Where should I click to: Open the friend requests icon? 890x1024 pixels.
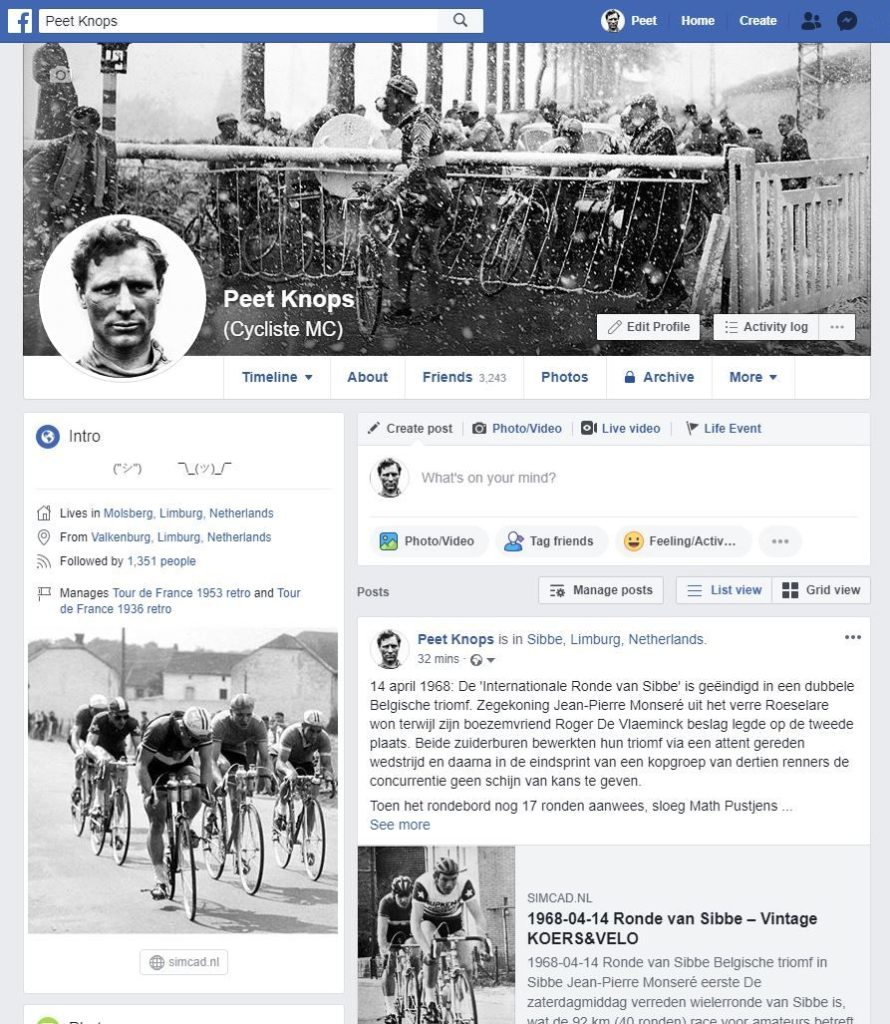tap(810, 21)
